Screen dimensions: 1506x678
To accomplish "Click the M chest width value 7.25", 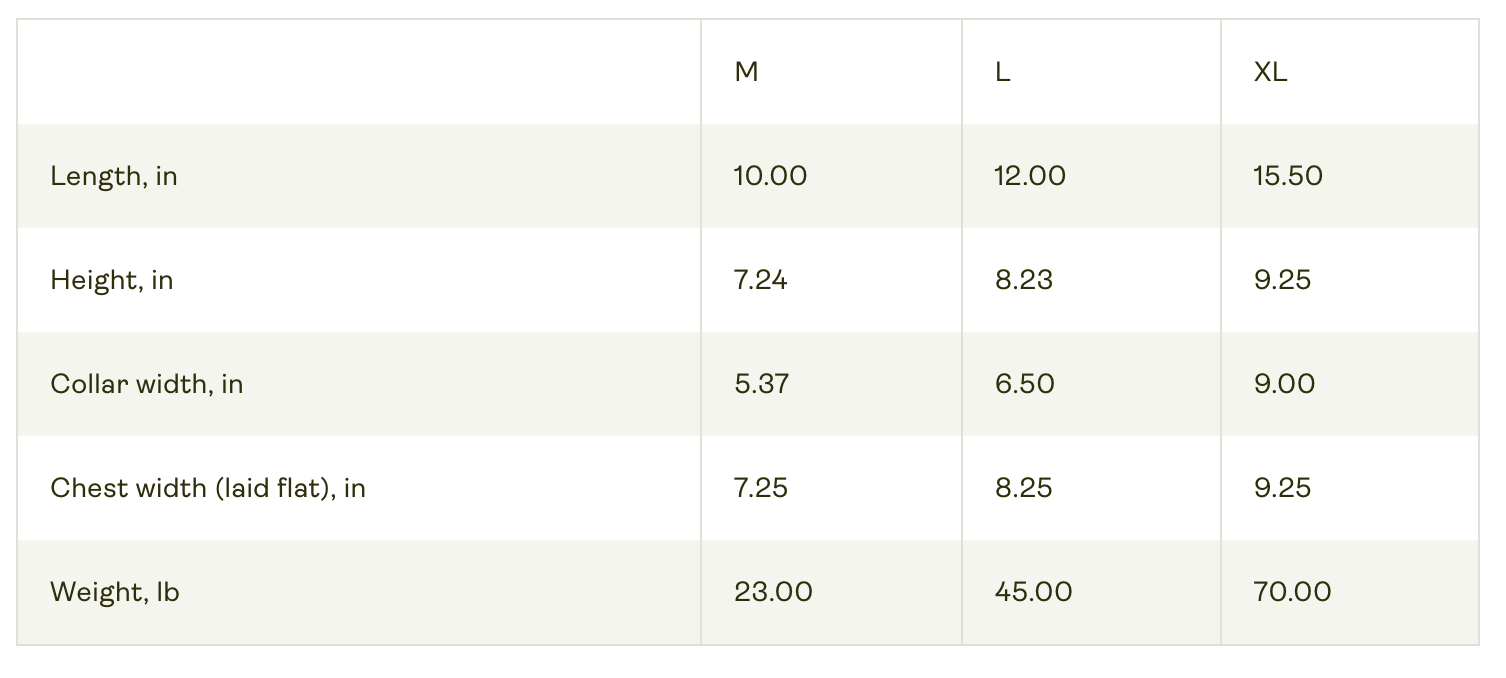I will [761, 488].
